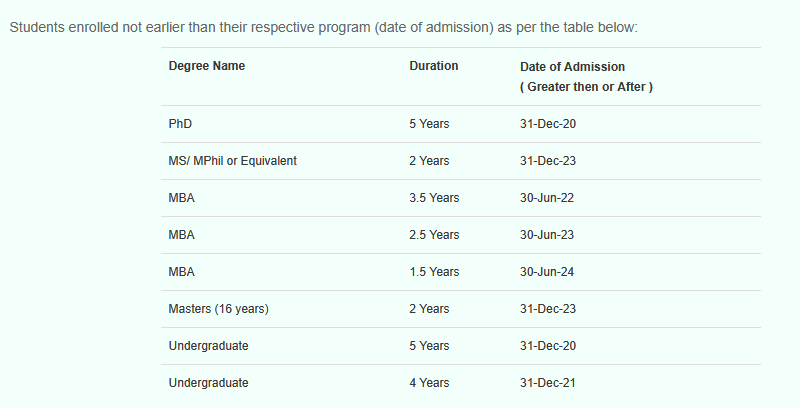Click the 30-Jun-23 admission date
Screen dimensions: 800x408
(547, 235)
